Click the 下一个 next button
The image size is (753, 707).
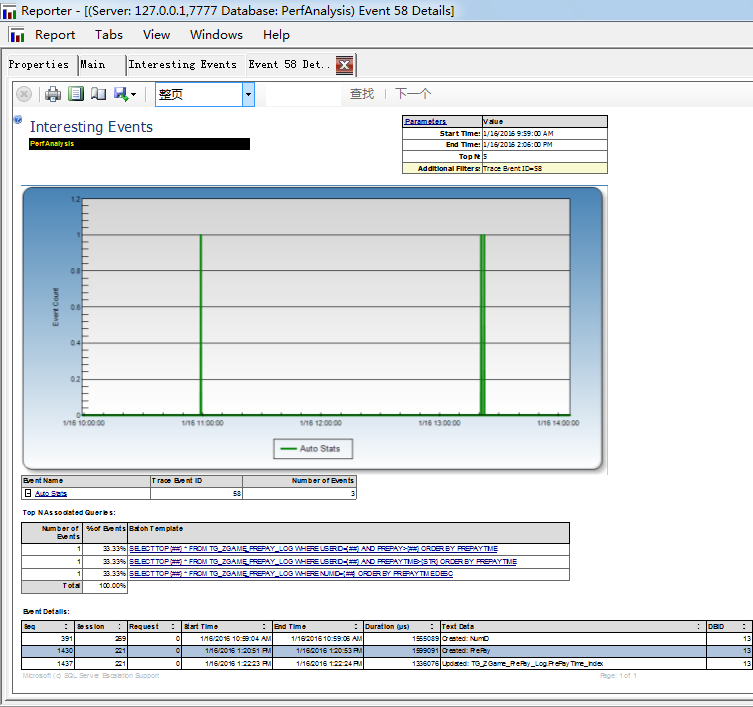[x=413, y=94]
